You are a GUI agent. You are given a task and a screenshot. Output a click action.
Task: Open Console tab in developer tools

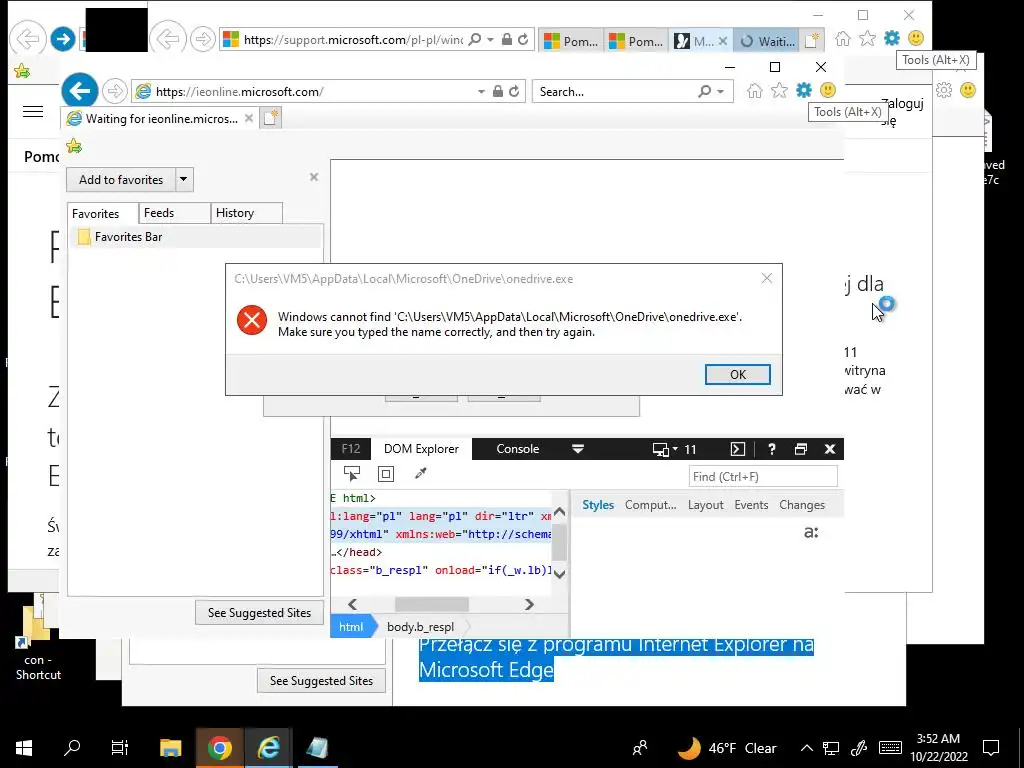coord(517,449)
